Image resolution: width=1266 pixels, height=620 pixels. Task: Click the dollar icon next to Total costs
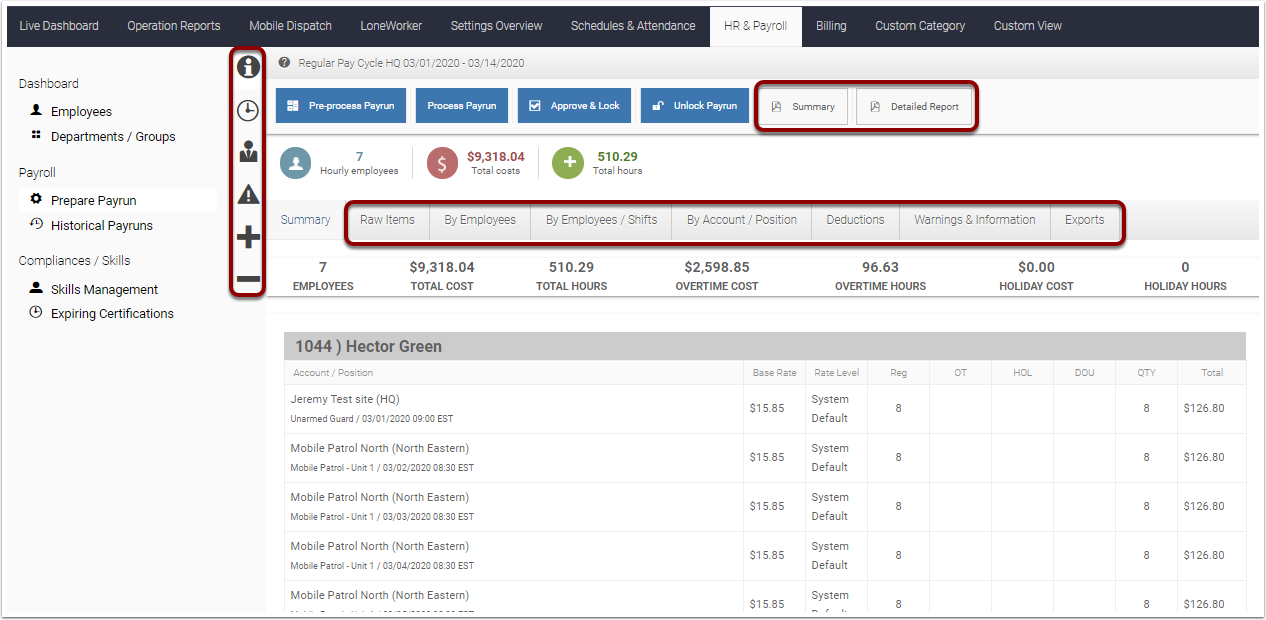coord(441,162)
